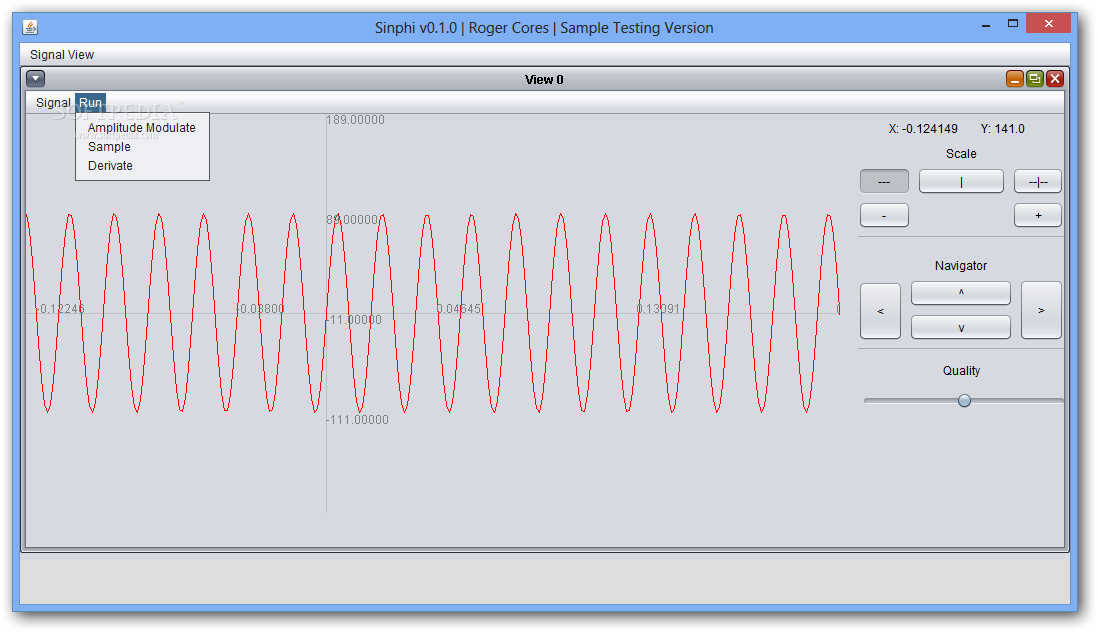Navigate left with the < button
Viewport: 1098px width, 632px height.
[880, 311]
